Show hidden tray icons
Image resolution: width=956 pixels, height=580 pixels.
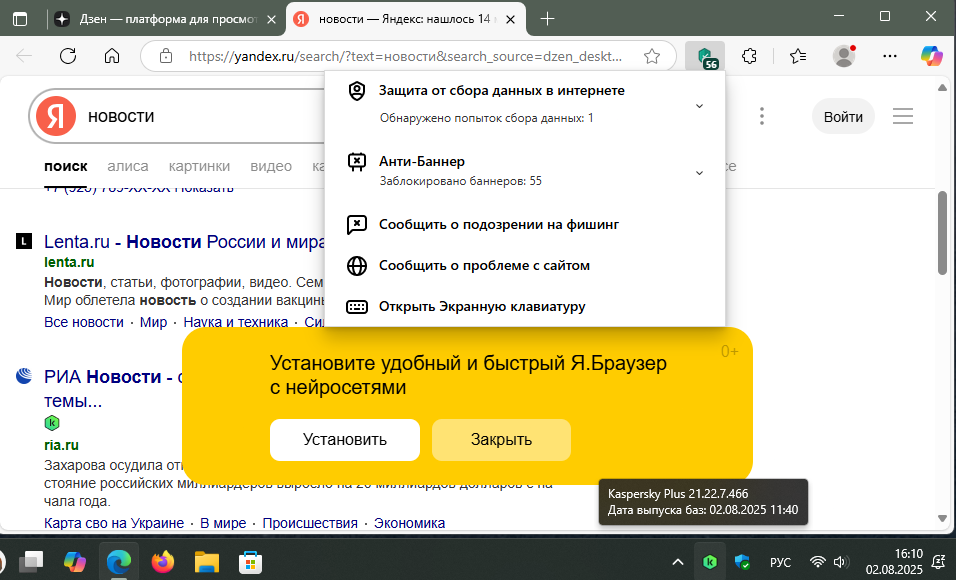coord(677,562)
